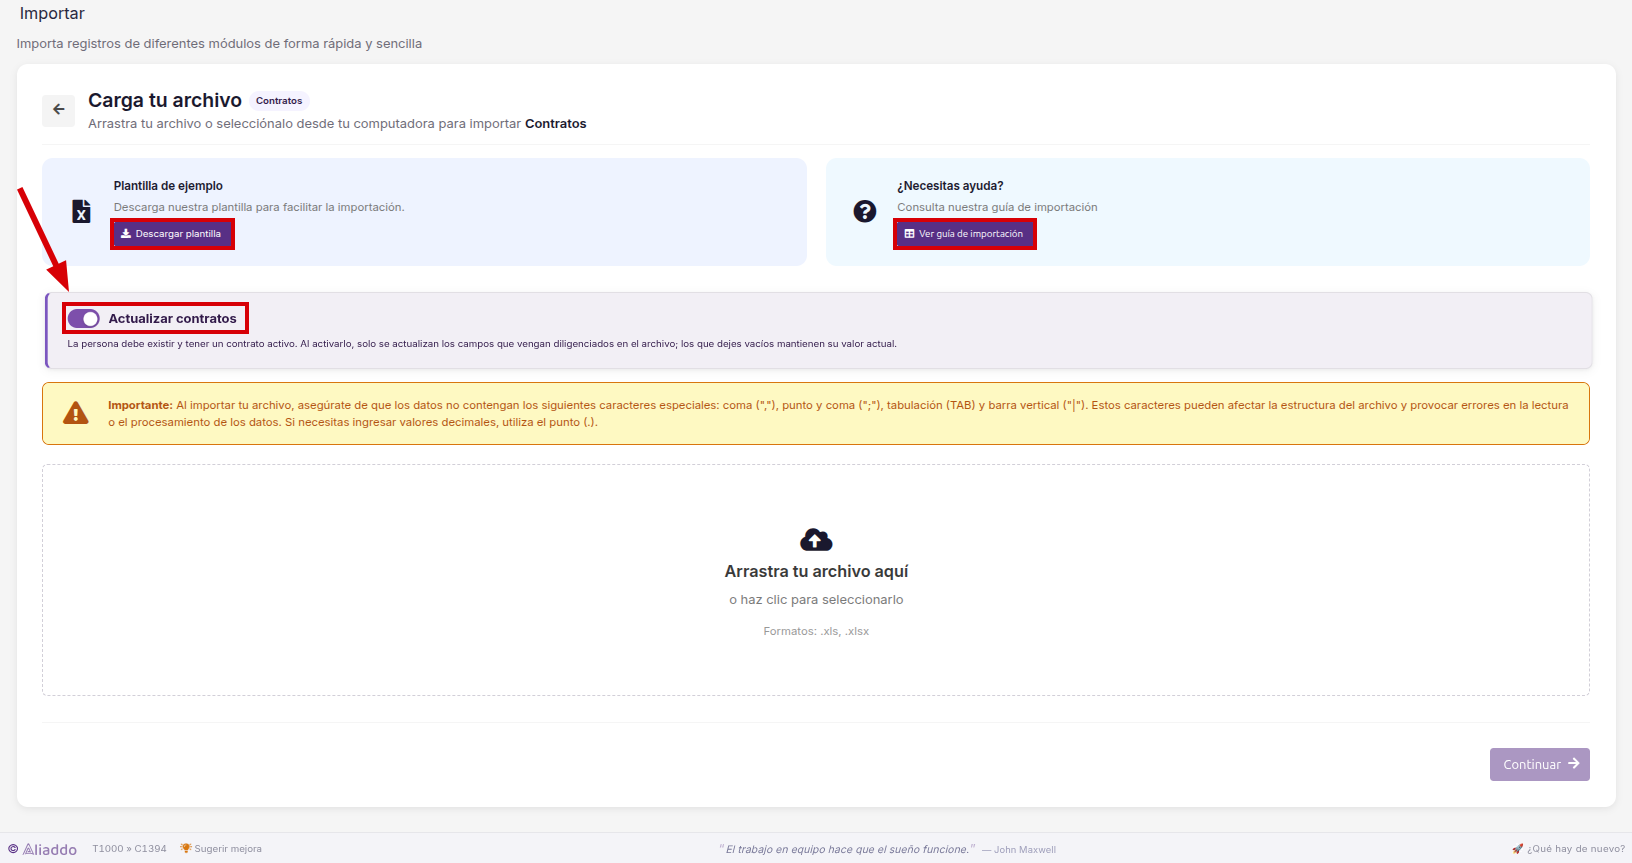The image size is (1632, 863).
Task: Click the Importar page title
Action: (x=52, y=14)
